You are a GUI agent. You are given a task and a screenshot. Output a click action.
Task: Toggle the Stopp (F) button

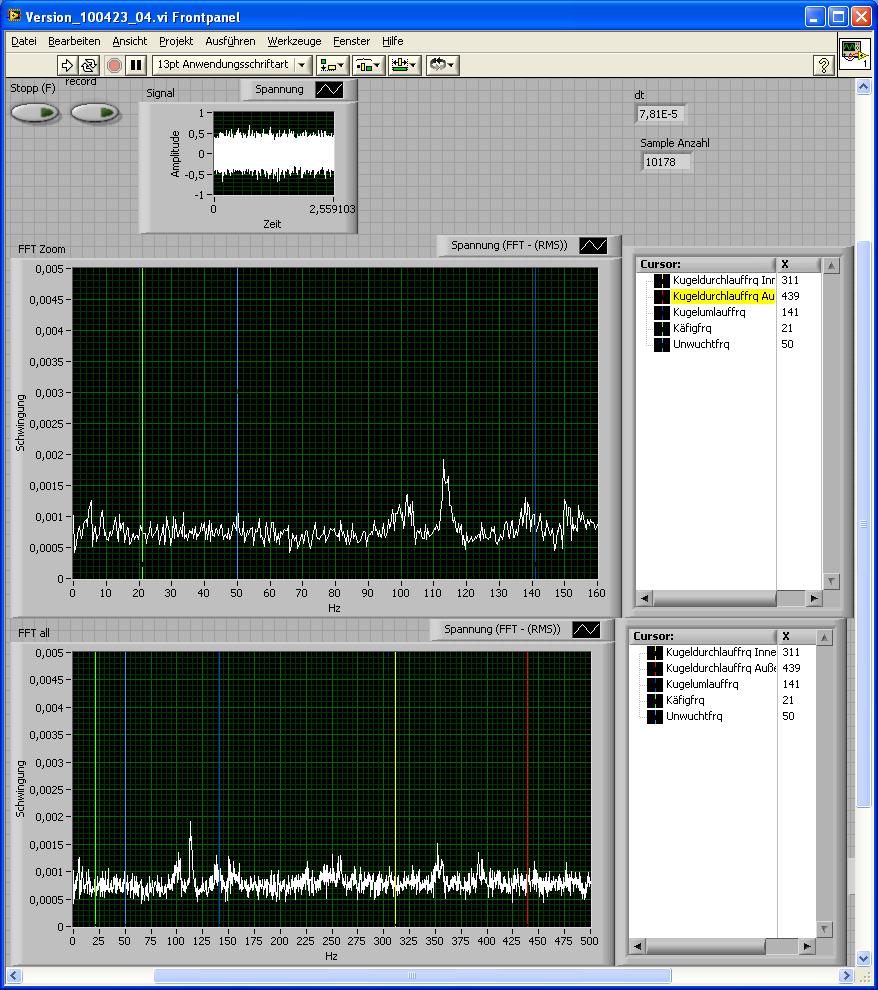35,112
